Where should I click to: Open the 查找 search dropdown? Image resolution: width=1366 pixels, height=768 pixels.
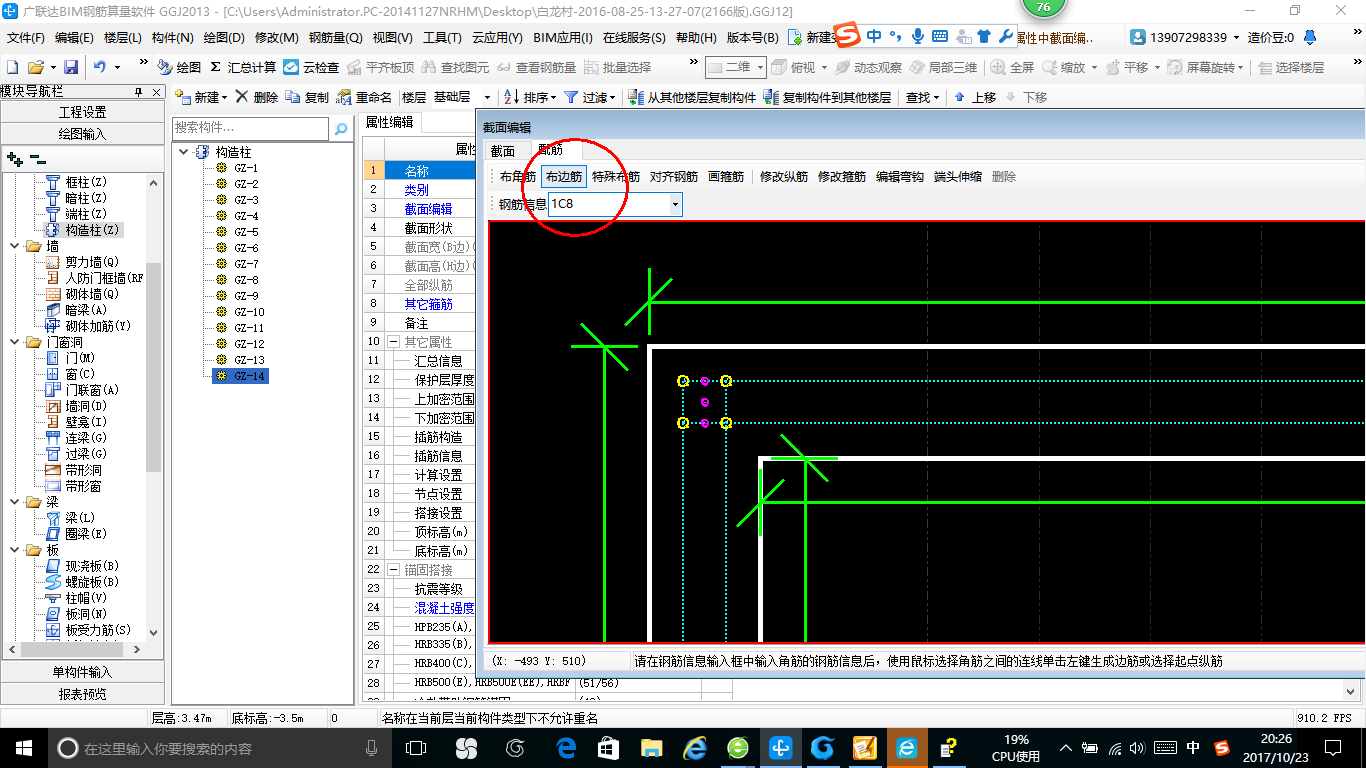923,97
